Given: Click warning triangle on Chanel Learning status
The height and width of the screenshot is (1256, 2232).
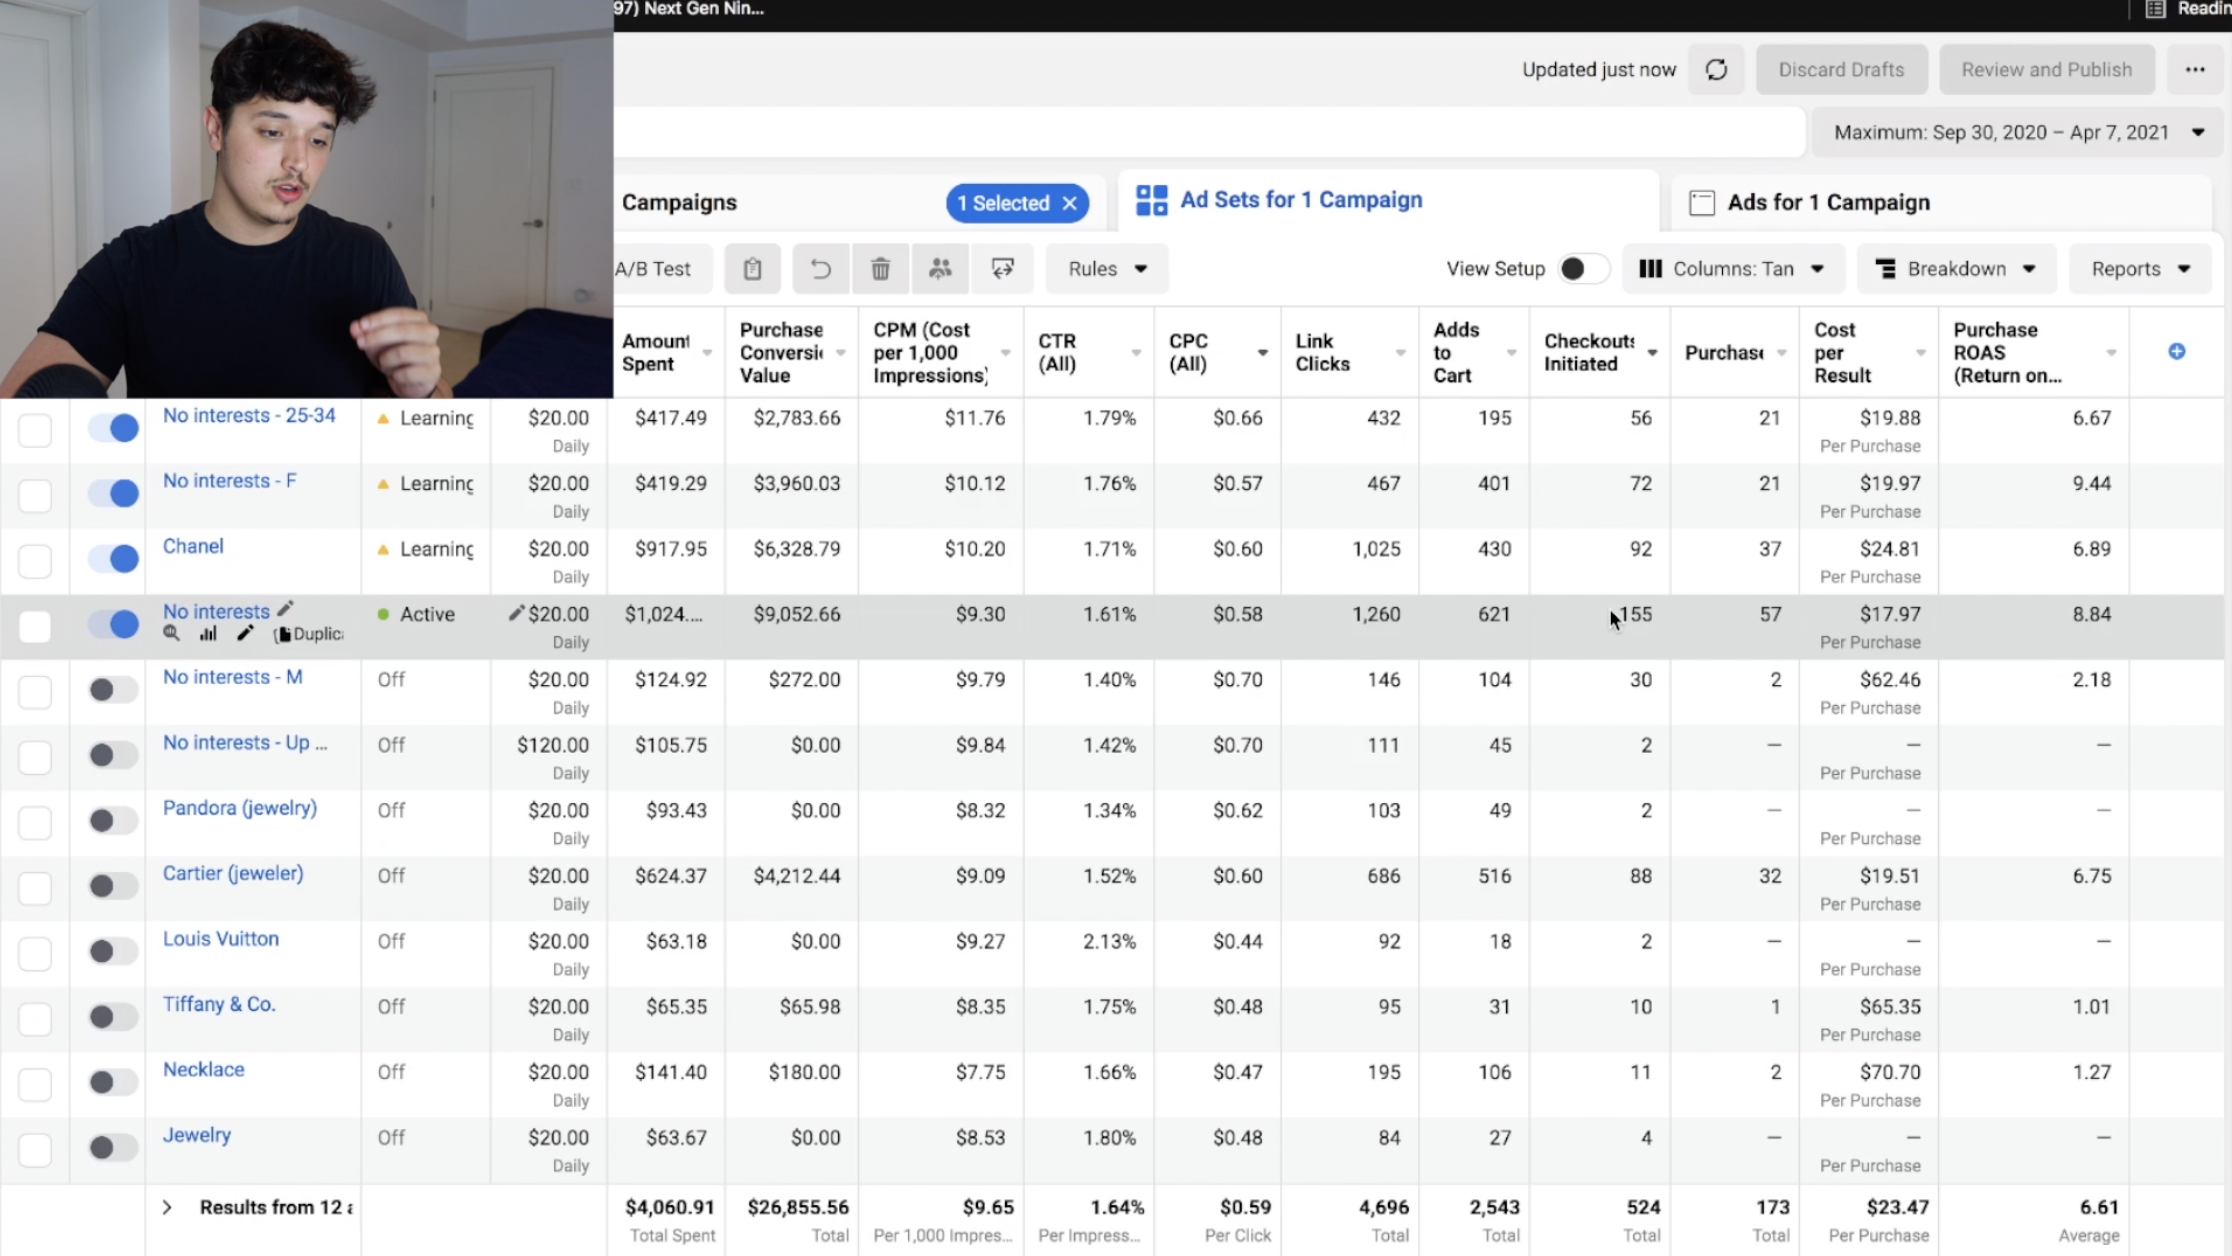Looking at the screenshot, I should pos(383,549).
